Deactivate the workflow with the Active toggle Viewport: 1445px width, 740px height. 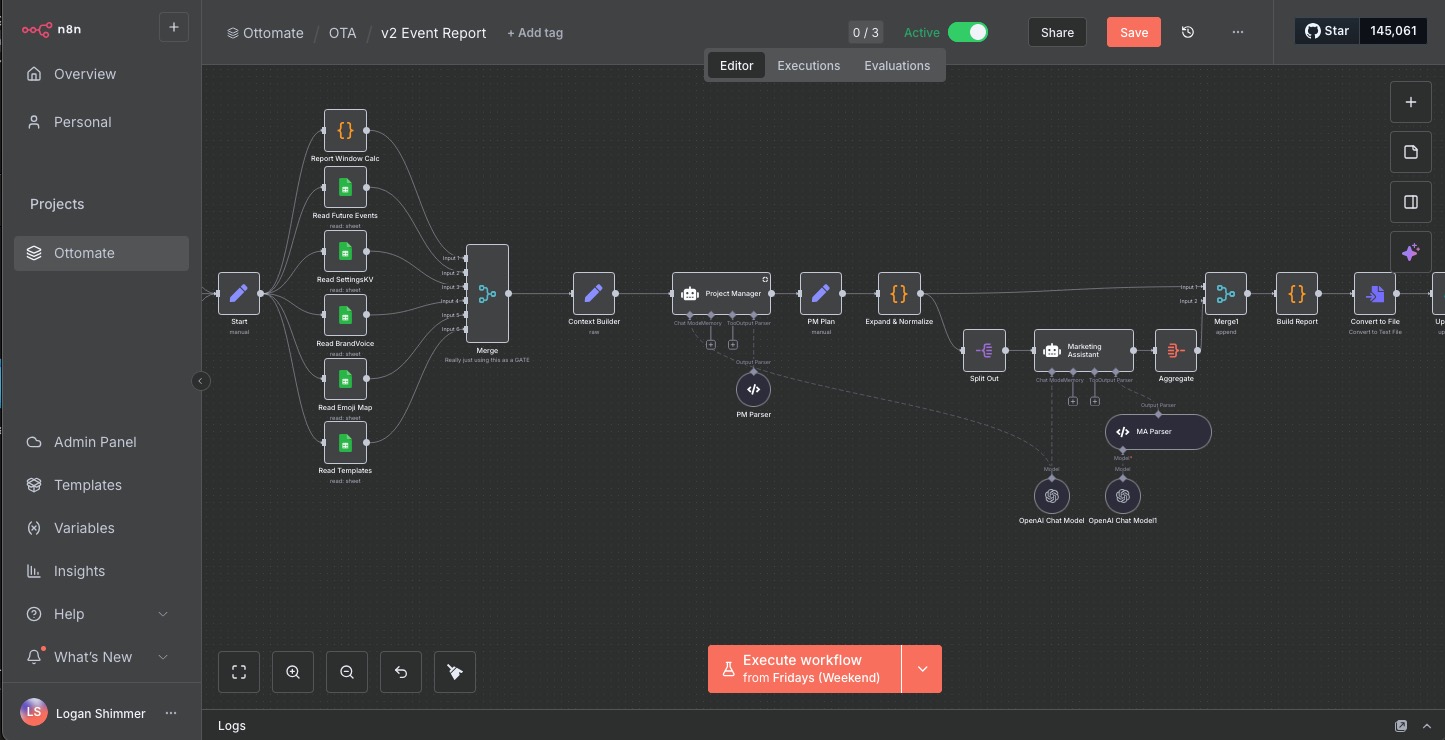click(x=966, y=32)
